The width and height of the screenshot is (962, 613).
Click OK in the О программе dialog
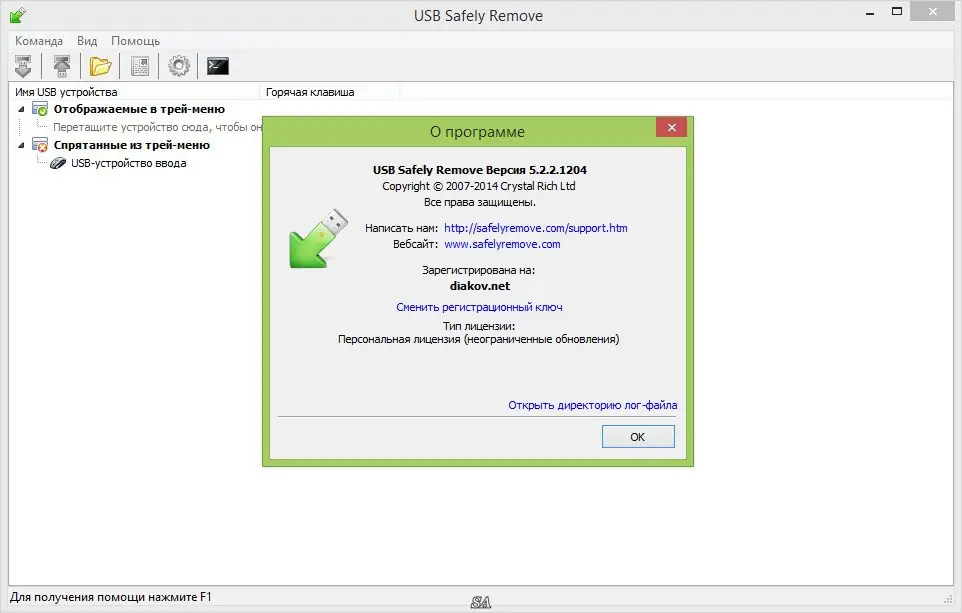pyautogui.click(x=638, y=436)
